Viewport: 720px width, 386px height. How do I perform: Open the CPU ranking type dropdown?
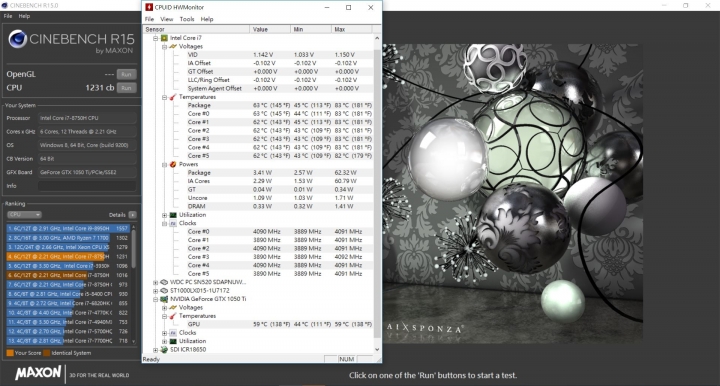[24, 214]
